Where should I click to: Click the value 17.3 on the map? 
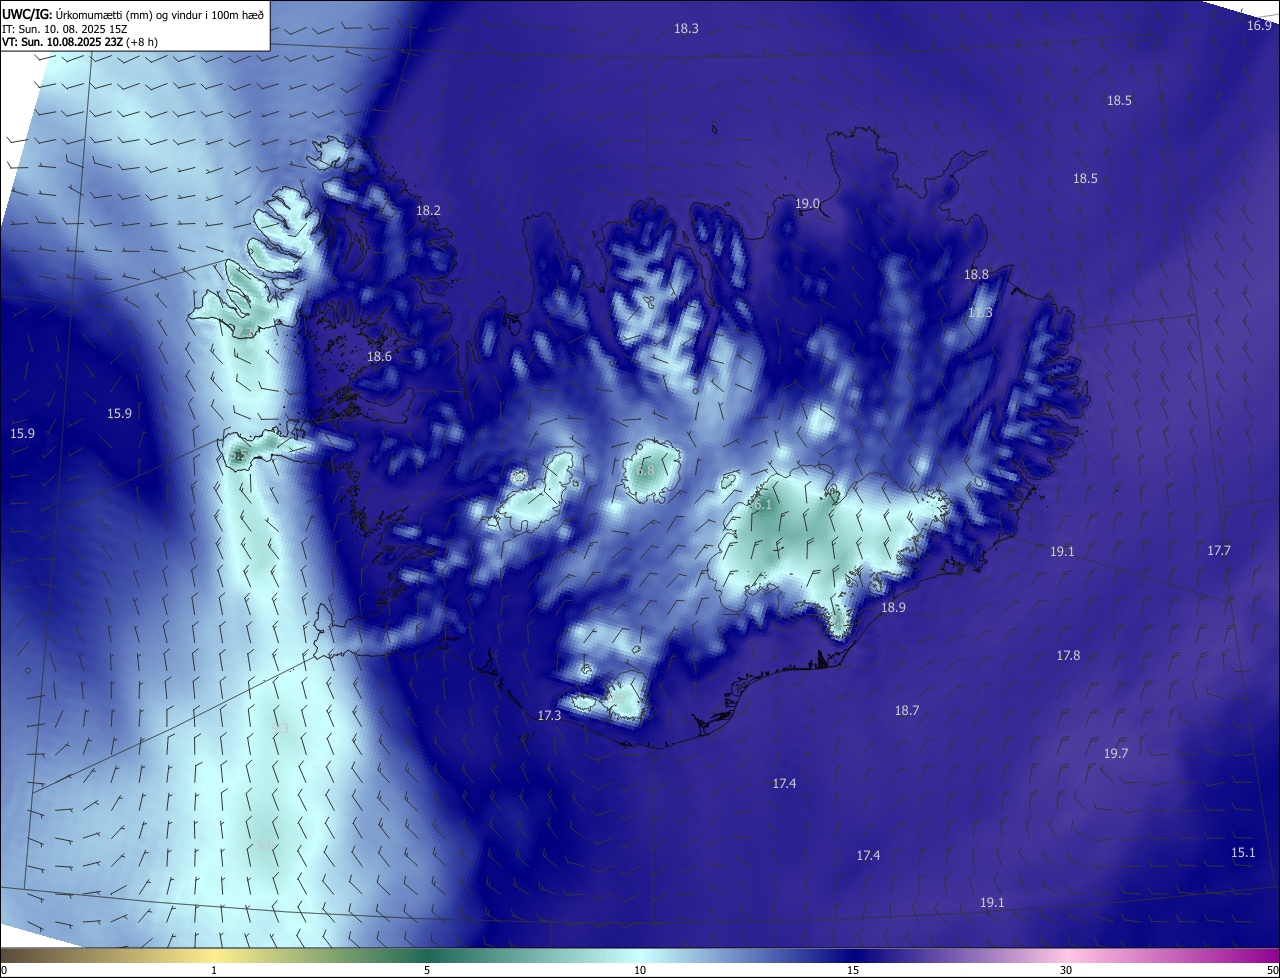click(549, 716)
